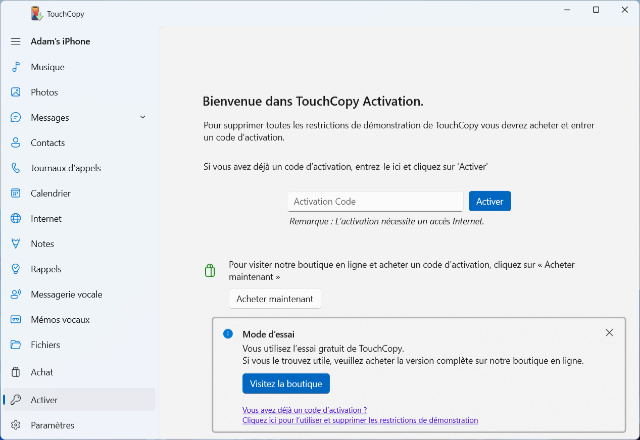Maximize the TouchCopy window
The width and height of the screenshot is (640, 440).
pyautogui.click(x=596, y=10)
